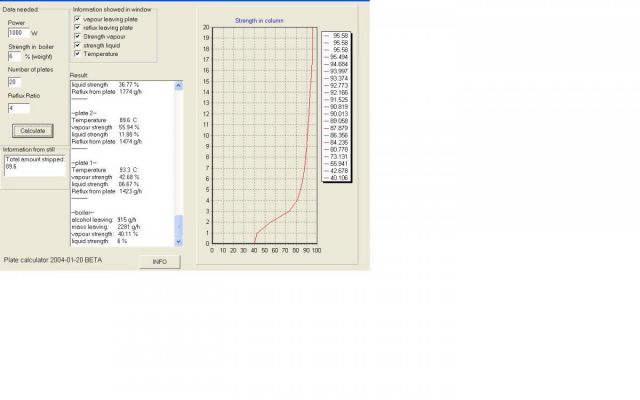
Task: Uncheck the Temperature checkbox
Action: pos(79,52)
